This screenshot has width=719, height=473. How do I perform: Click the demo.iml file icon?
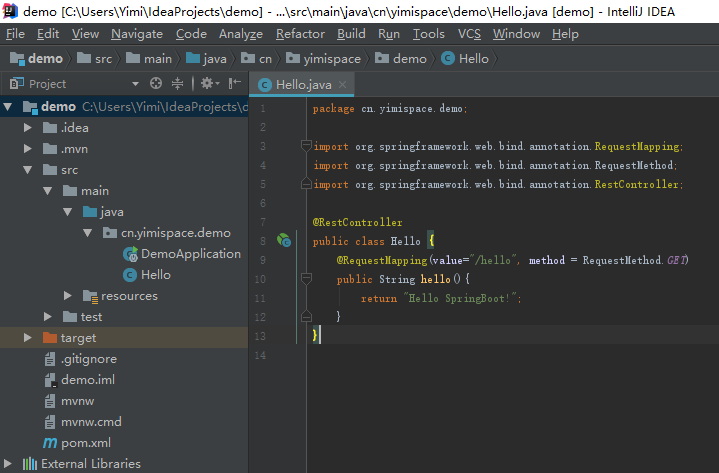50,380
